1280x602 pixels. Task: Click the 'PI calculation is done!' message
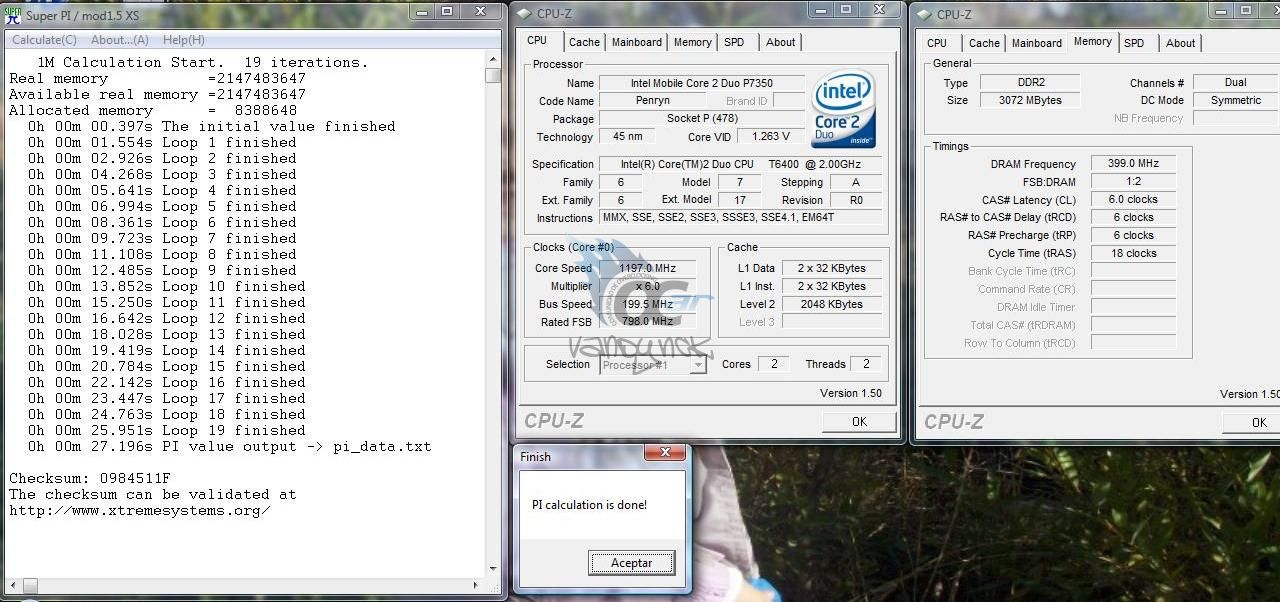coord(589,505)
